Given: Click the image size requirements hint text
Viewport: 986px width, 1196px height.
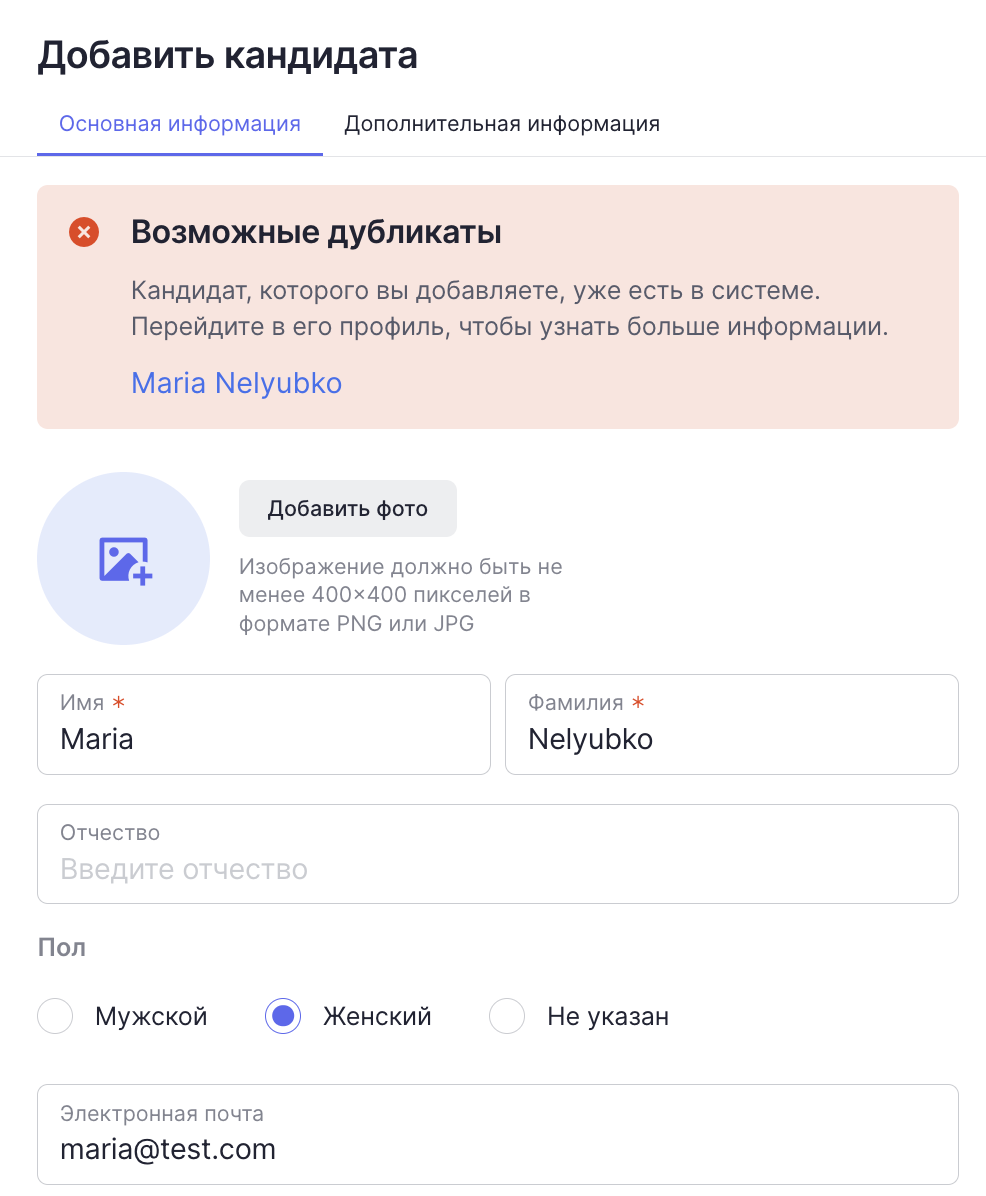Looking at the screenshot, I should pyautogui.click(x=401, y=595).
